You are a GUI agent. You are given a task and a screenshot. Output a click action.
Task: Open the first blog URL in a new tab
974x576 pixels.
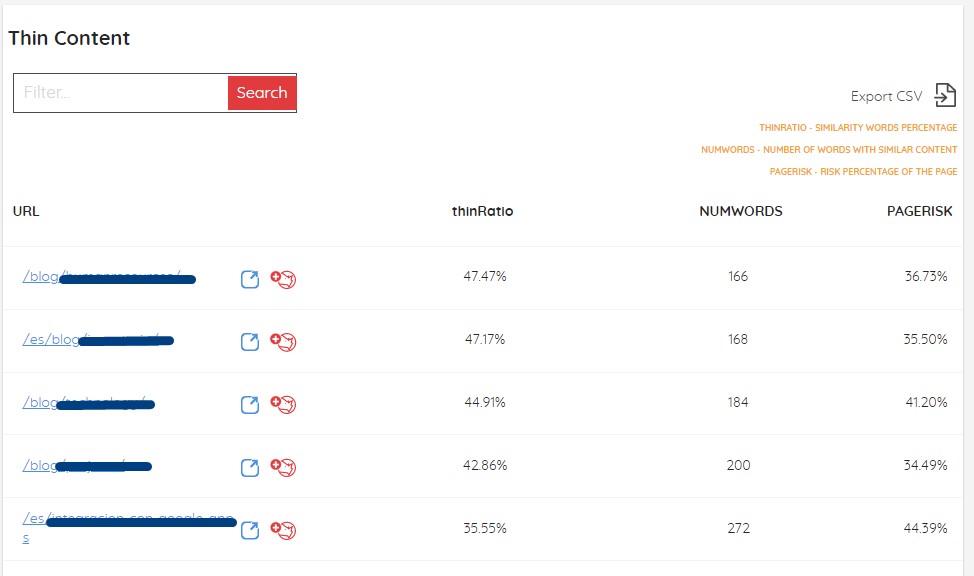click(249, 279)
